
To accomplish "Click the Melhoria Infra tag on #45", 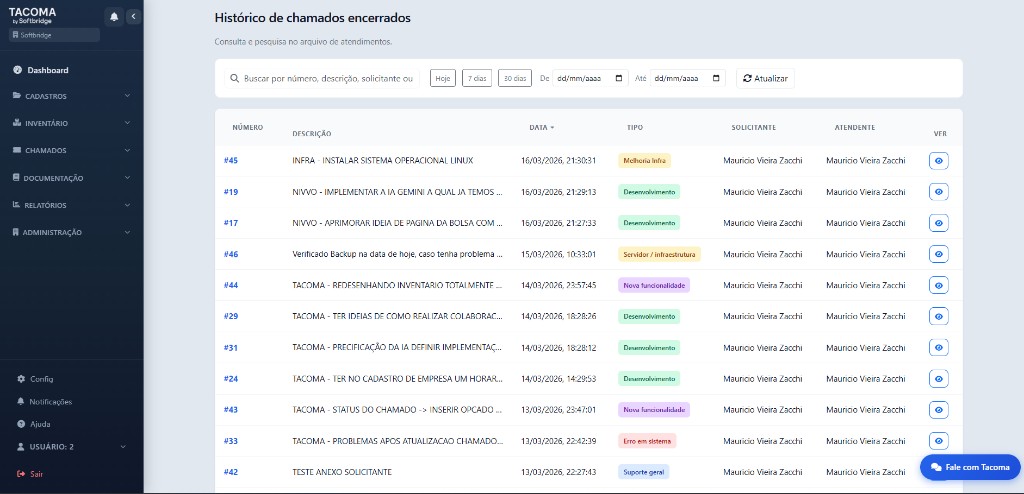I will (x=644, y=161).
